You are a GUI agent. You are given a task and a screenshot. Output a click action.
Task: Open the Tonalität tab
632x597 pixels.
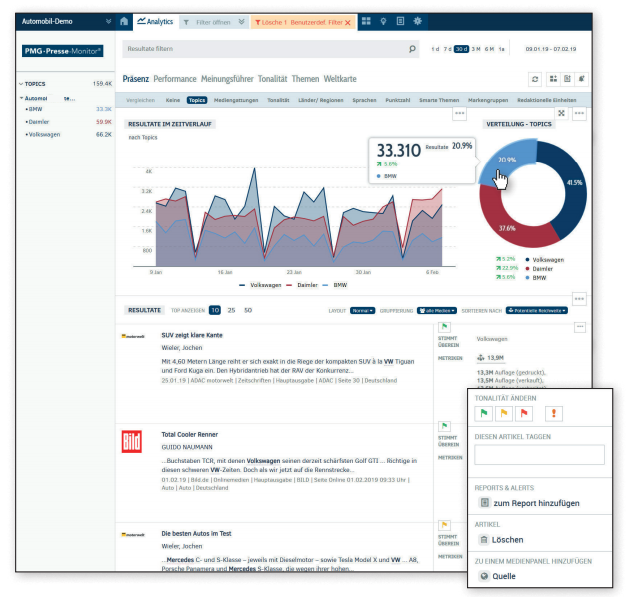pos(272,79)
